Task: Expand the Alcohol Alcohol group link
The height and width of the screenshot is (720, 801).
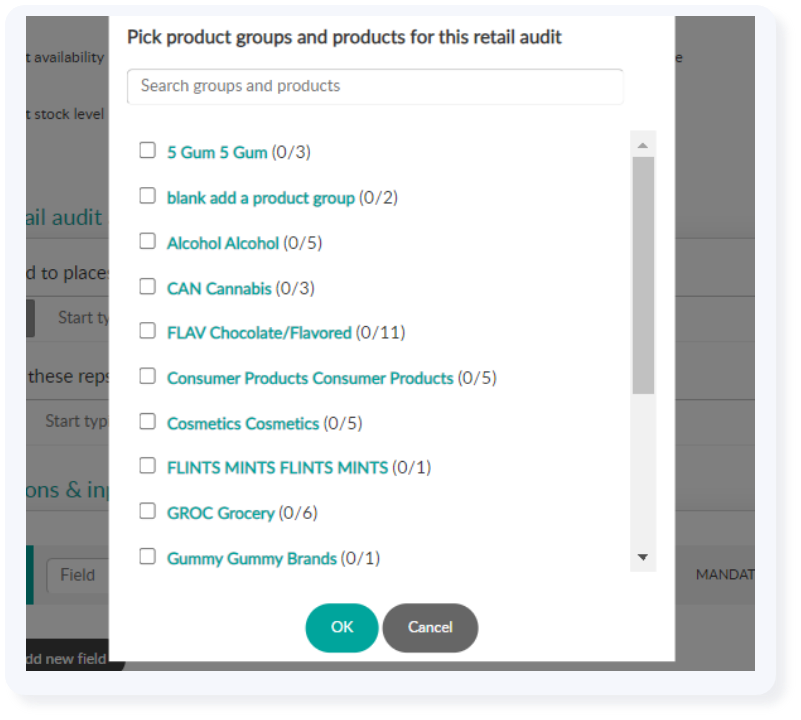Action: (223, 243)
